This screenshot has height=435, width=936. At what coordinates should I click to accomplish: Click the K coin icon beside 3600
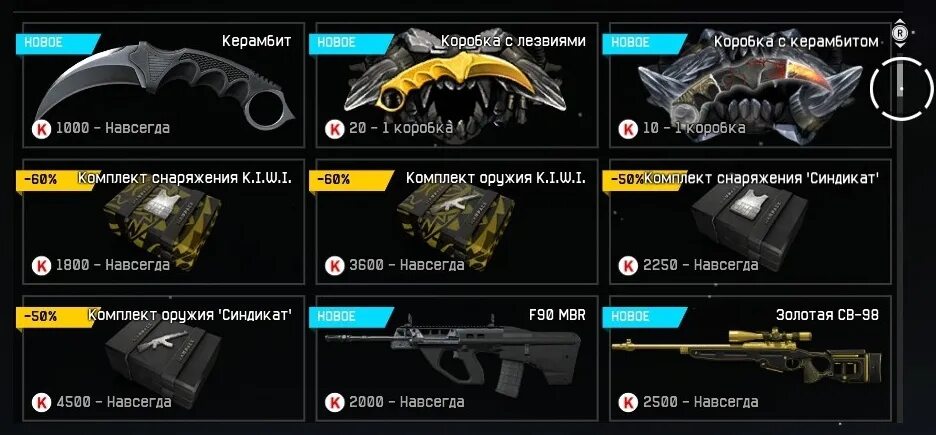pos(335,265)
